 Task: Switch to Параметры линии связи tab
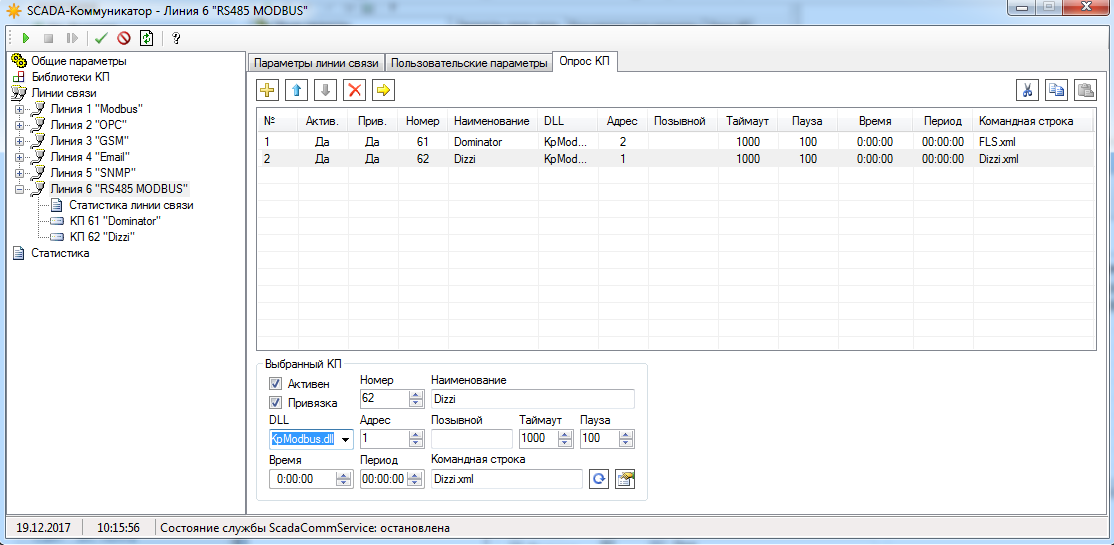(x=315, y=63)
